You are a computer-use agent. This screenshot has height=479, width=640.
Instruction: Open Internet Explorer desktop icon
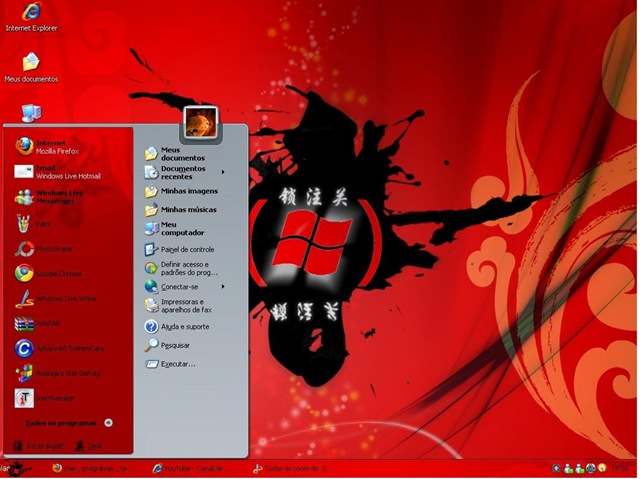click(31, 17)
